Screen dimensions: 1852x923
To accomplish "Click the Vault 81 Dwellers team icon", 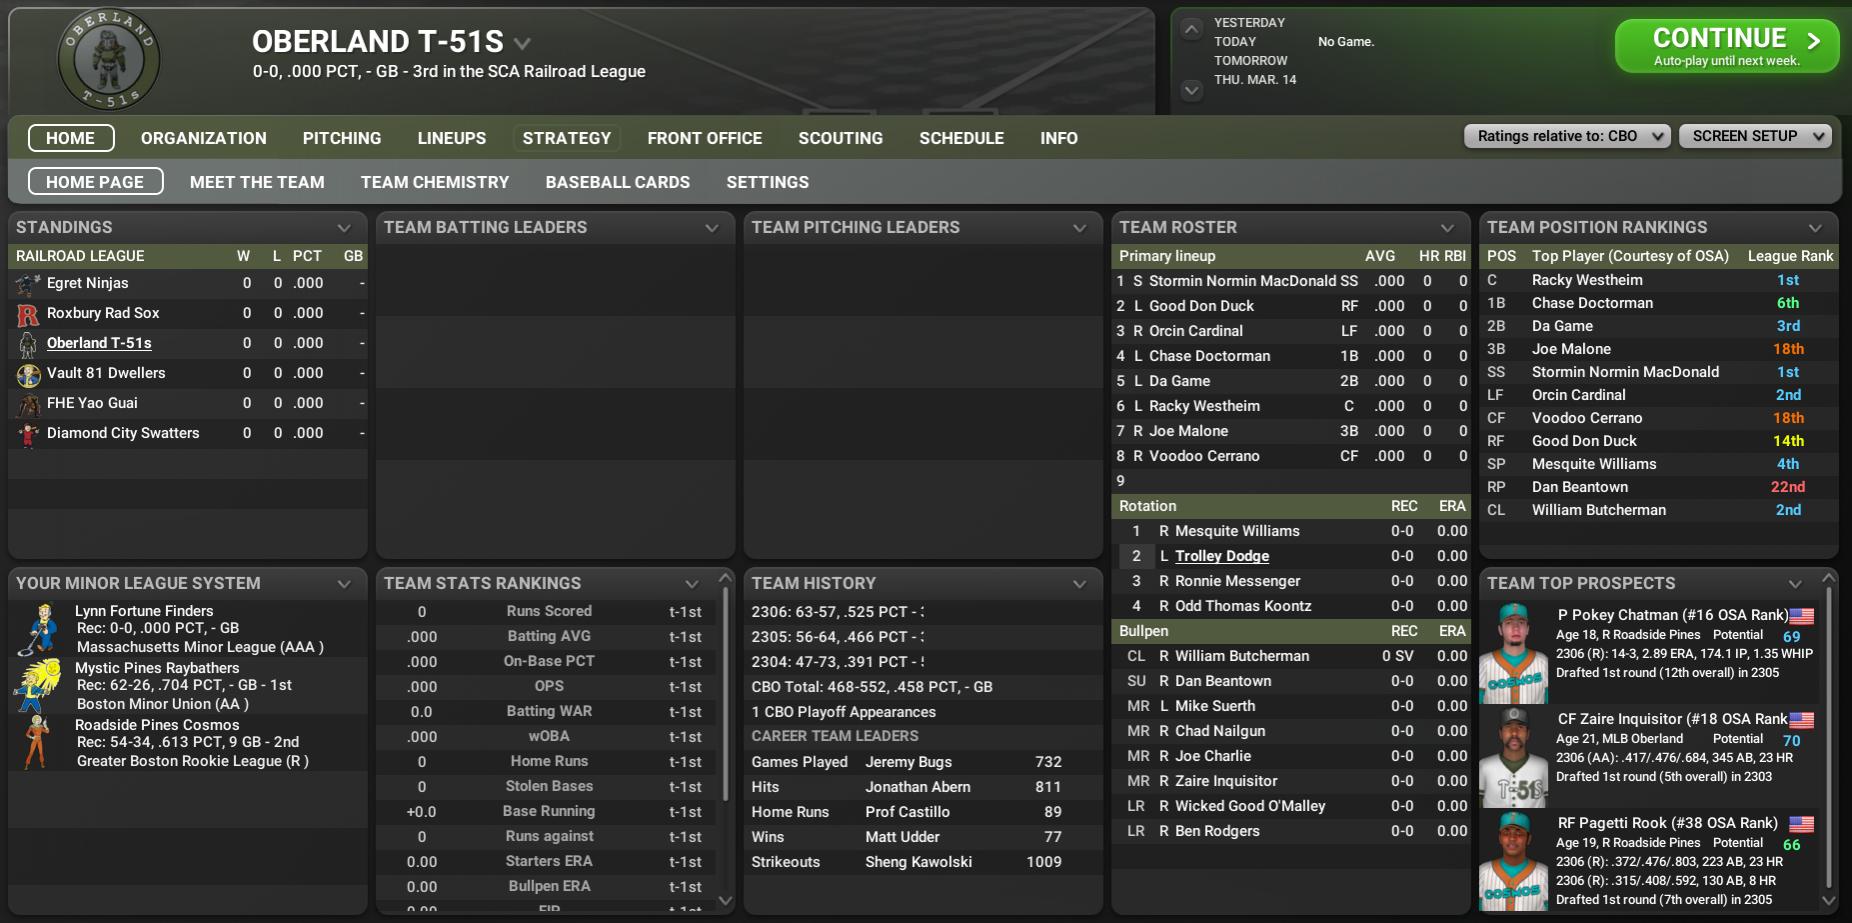I will [28, 374].
